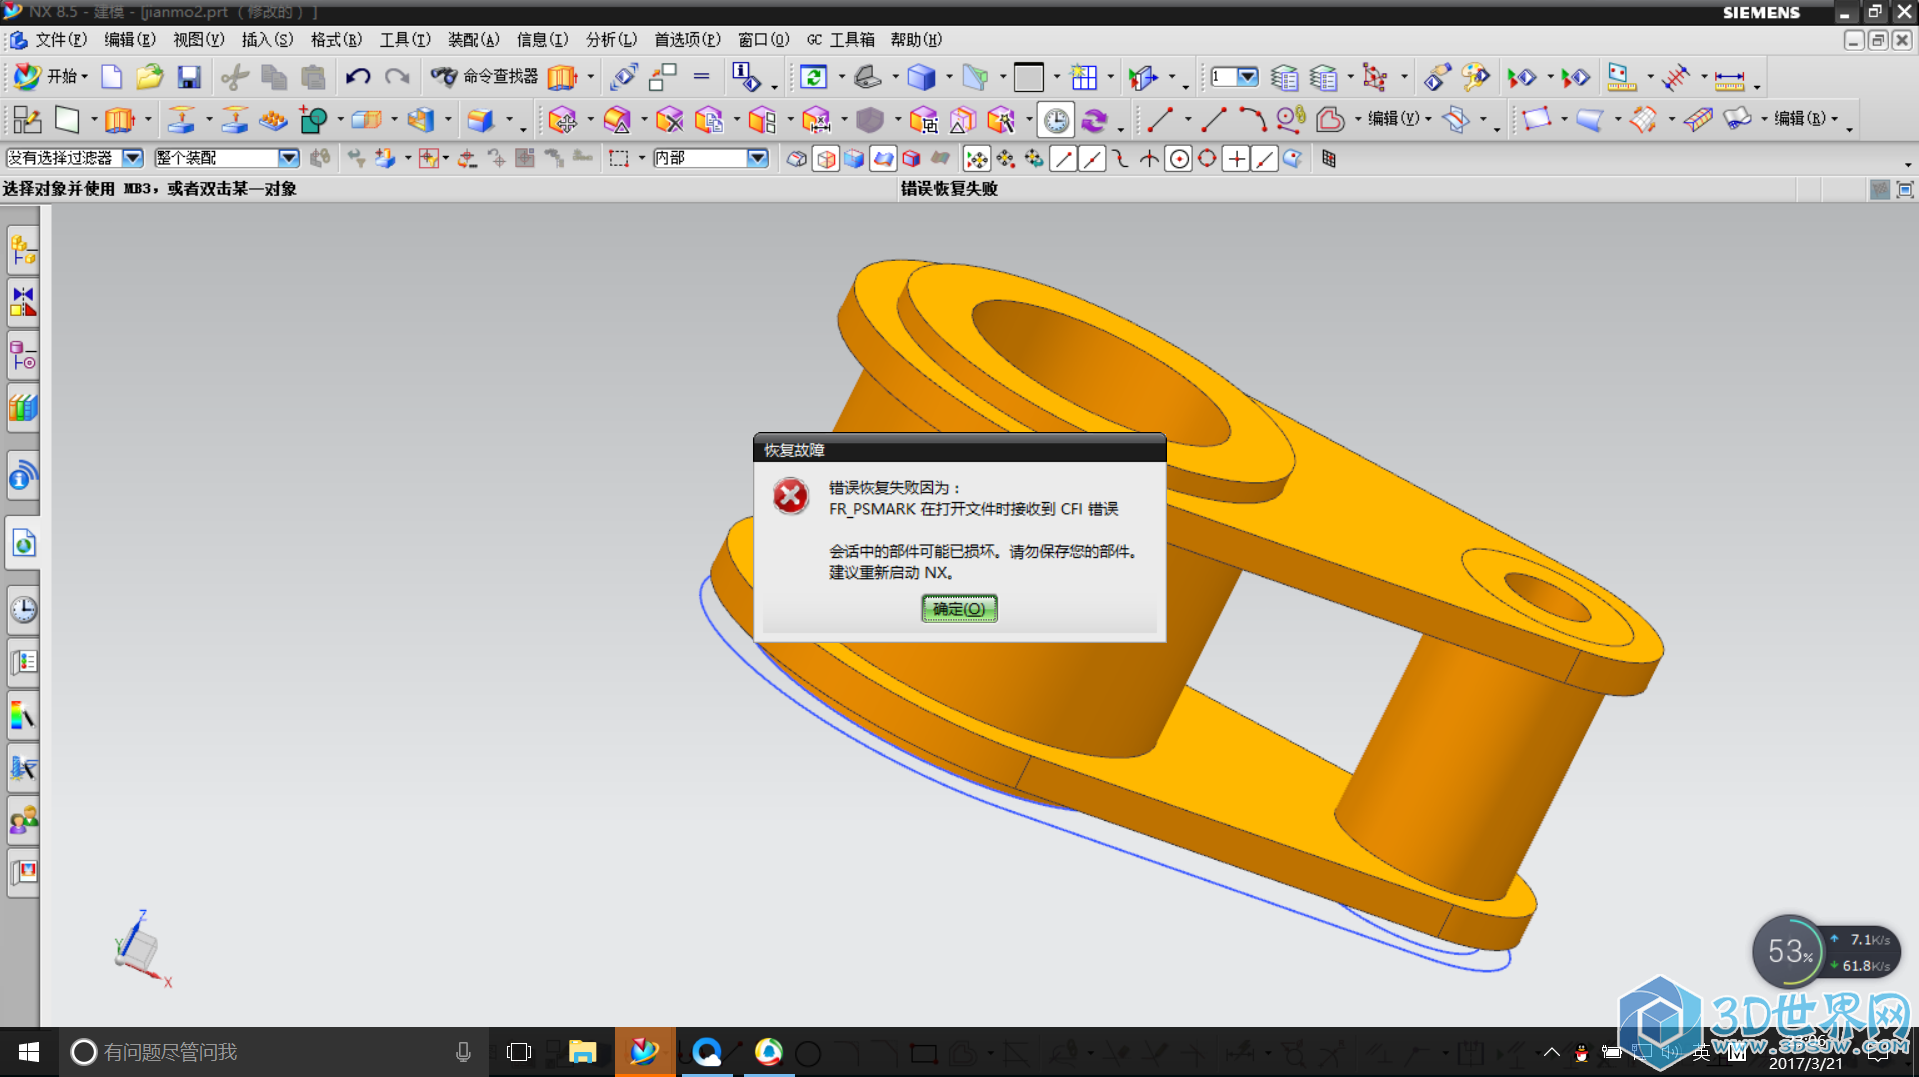The width and height of the screenshot is (1919, 1077).
Task: Open the 帮助(H) menu
Action: pyautogui.click(x=916, y=40)
